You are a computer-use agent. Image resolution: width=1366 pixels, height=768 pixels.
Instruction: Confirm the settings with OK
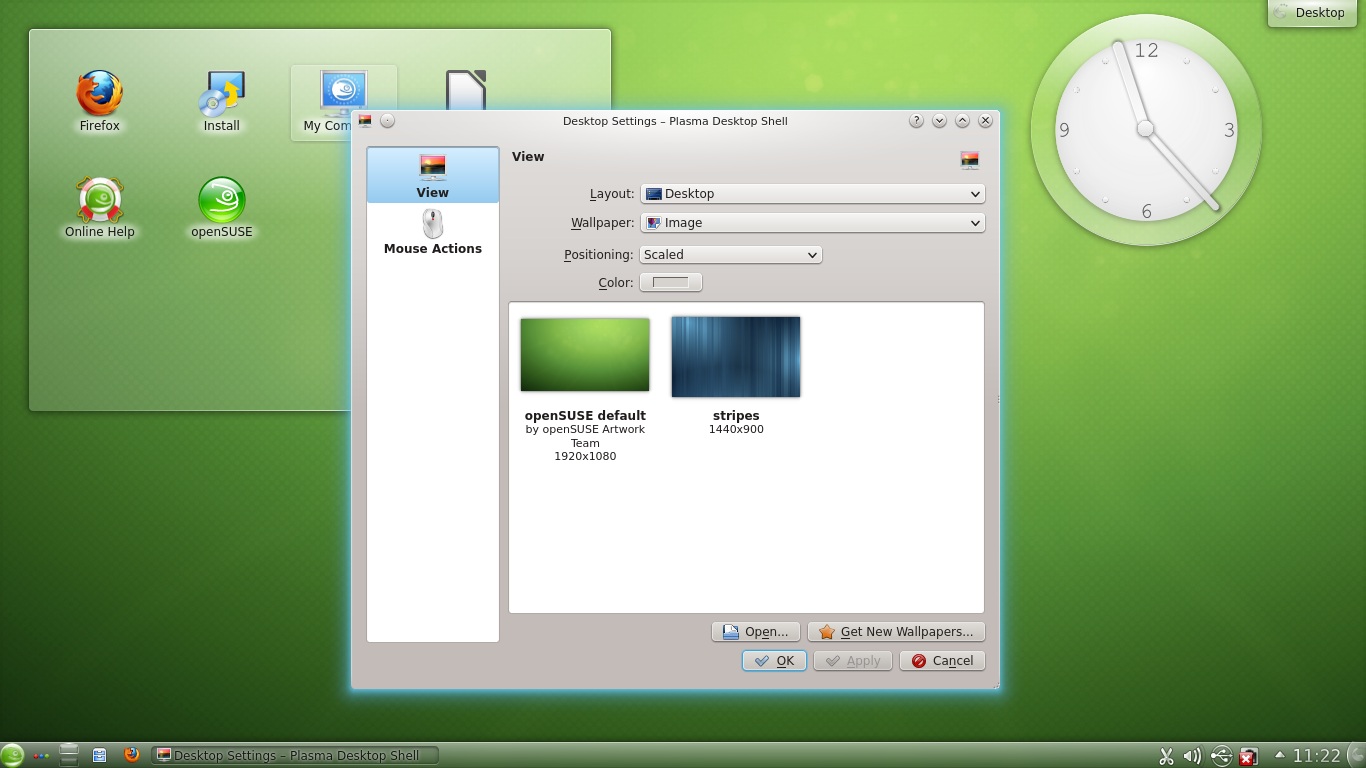[774, 661]
